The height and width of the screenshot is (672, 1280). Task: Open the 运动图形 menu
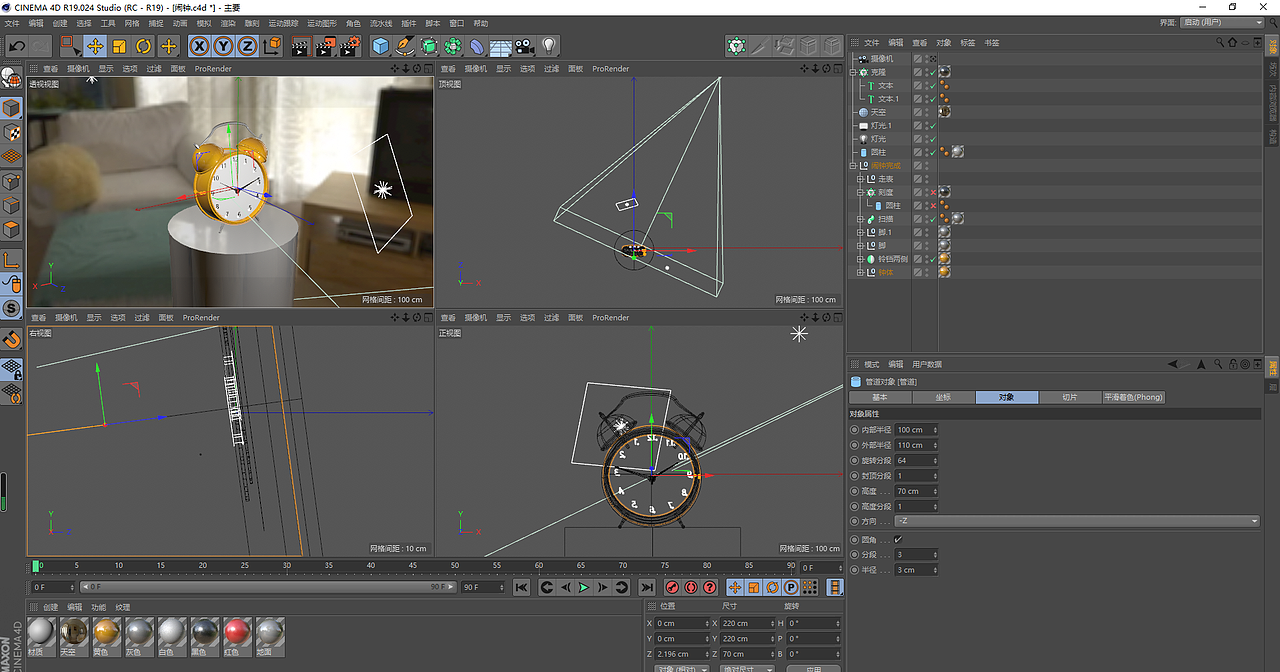tap(321, 22)
